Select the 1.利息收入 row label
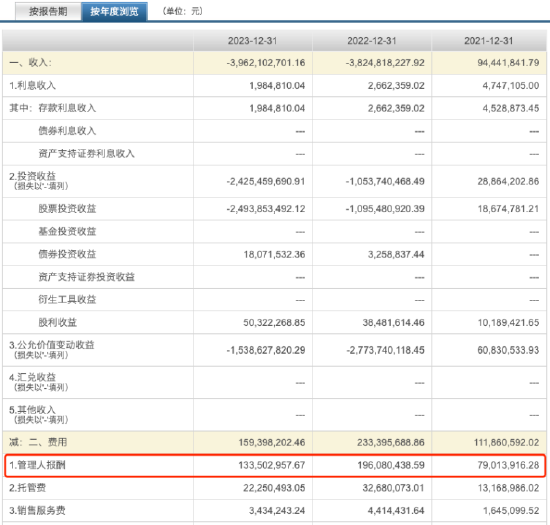550x525 pixels. click(32, 86)
